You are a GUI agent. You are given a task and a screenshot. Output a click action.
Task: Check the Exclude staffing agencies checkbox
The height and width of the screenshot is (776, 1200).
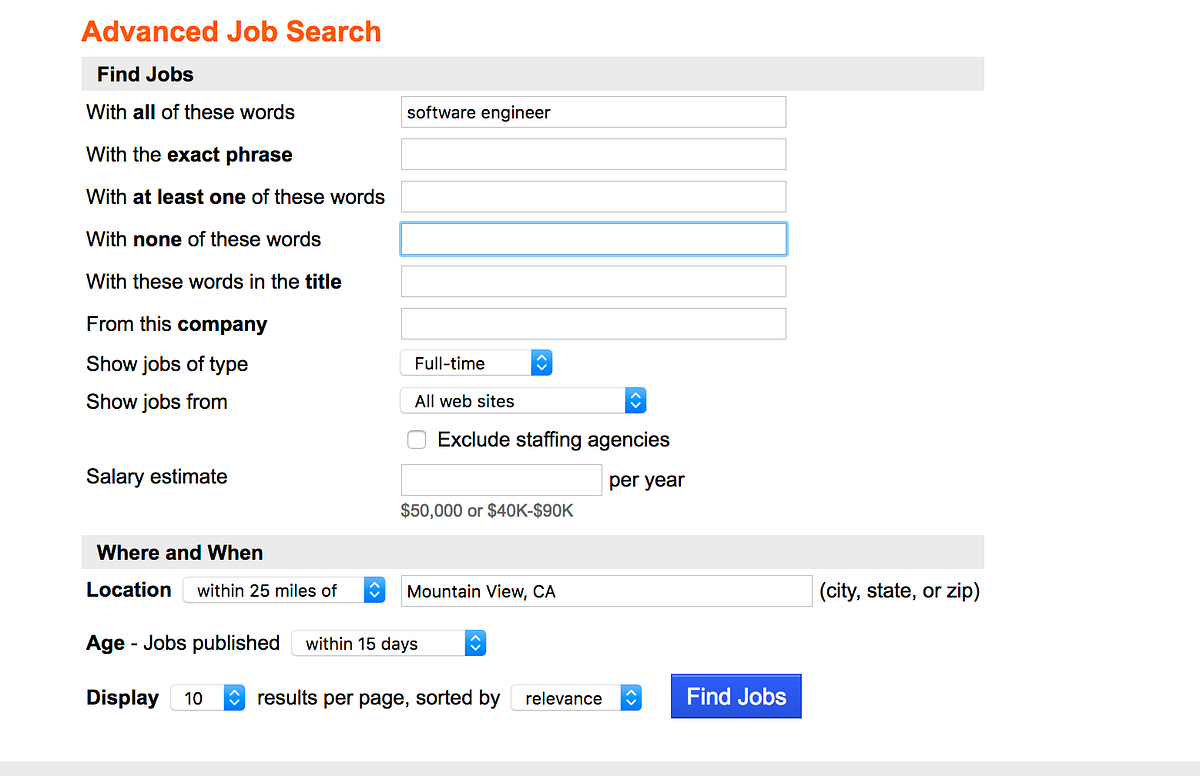click(x=417, y=440)
